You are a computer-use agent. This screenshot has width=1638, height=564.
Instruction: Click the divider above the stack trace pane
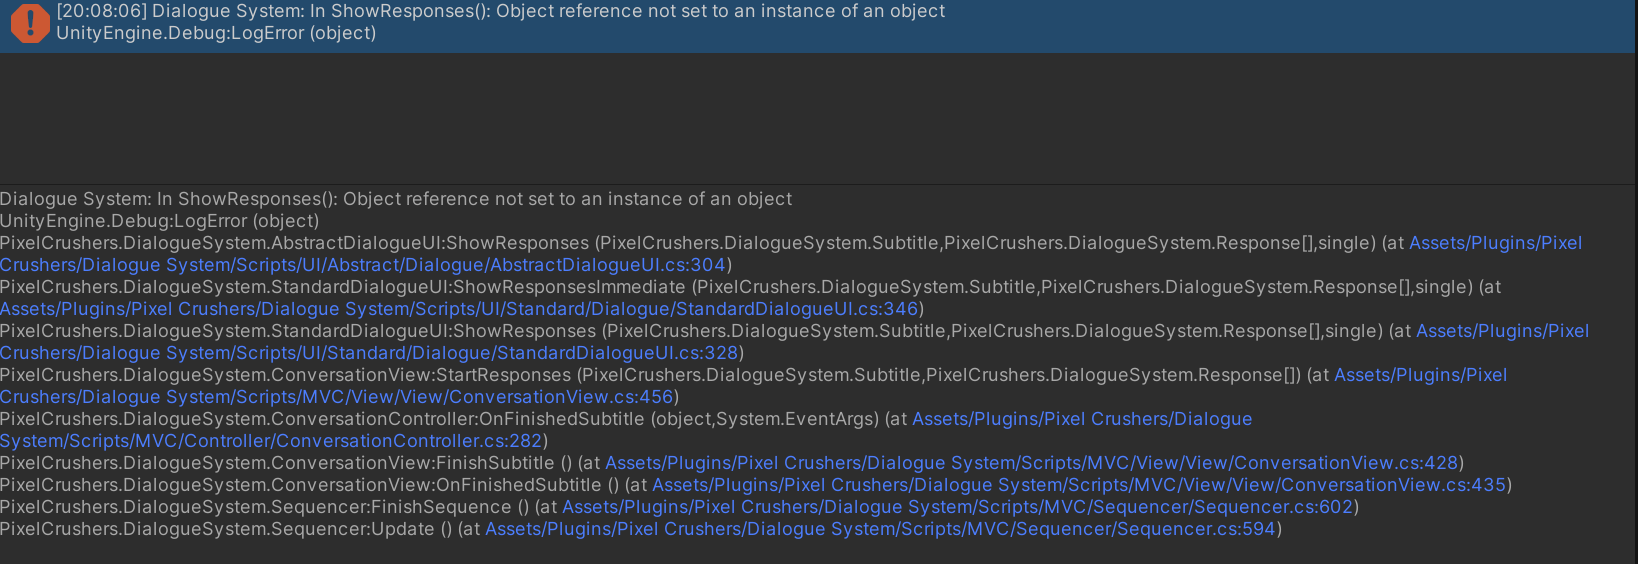(x=819, y=184)
